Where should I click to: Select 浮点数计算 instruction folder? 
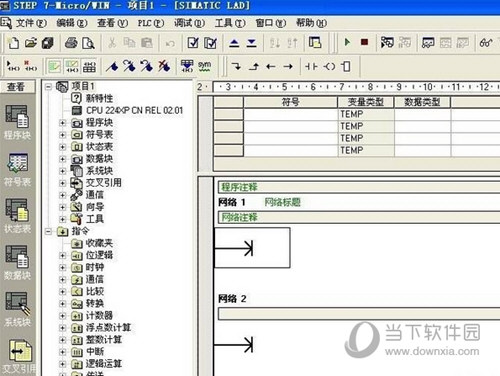coord(108,328)
